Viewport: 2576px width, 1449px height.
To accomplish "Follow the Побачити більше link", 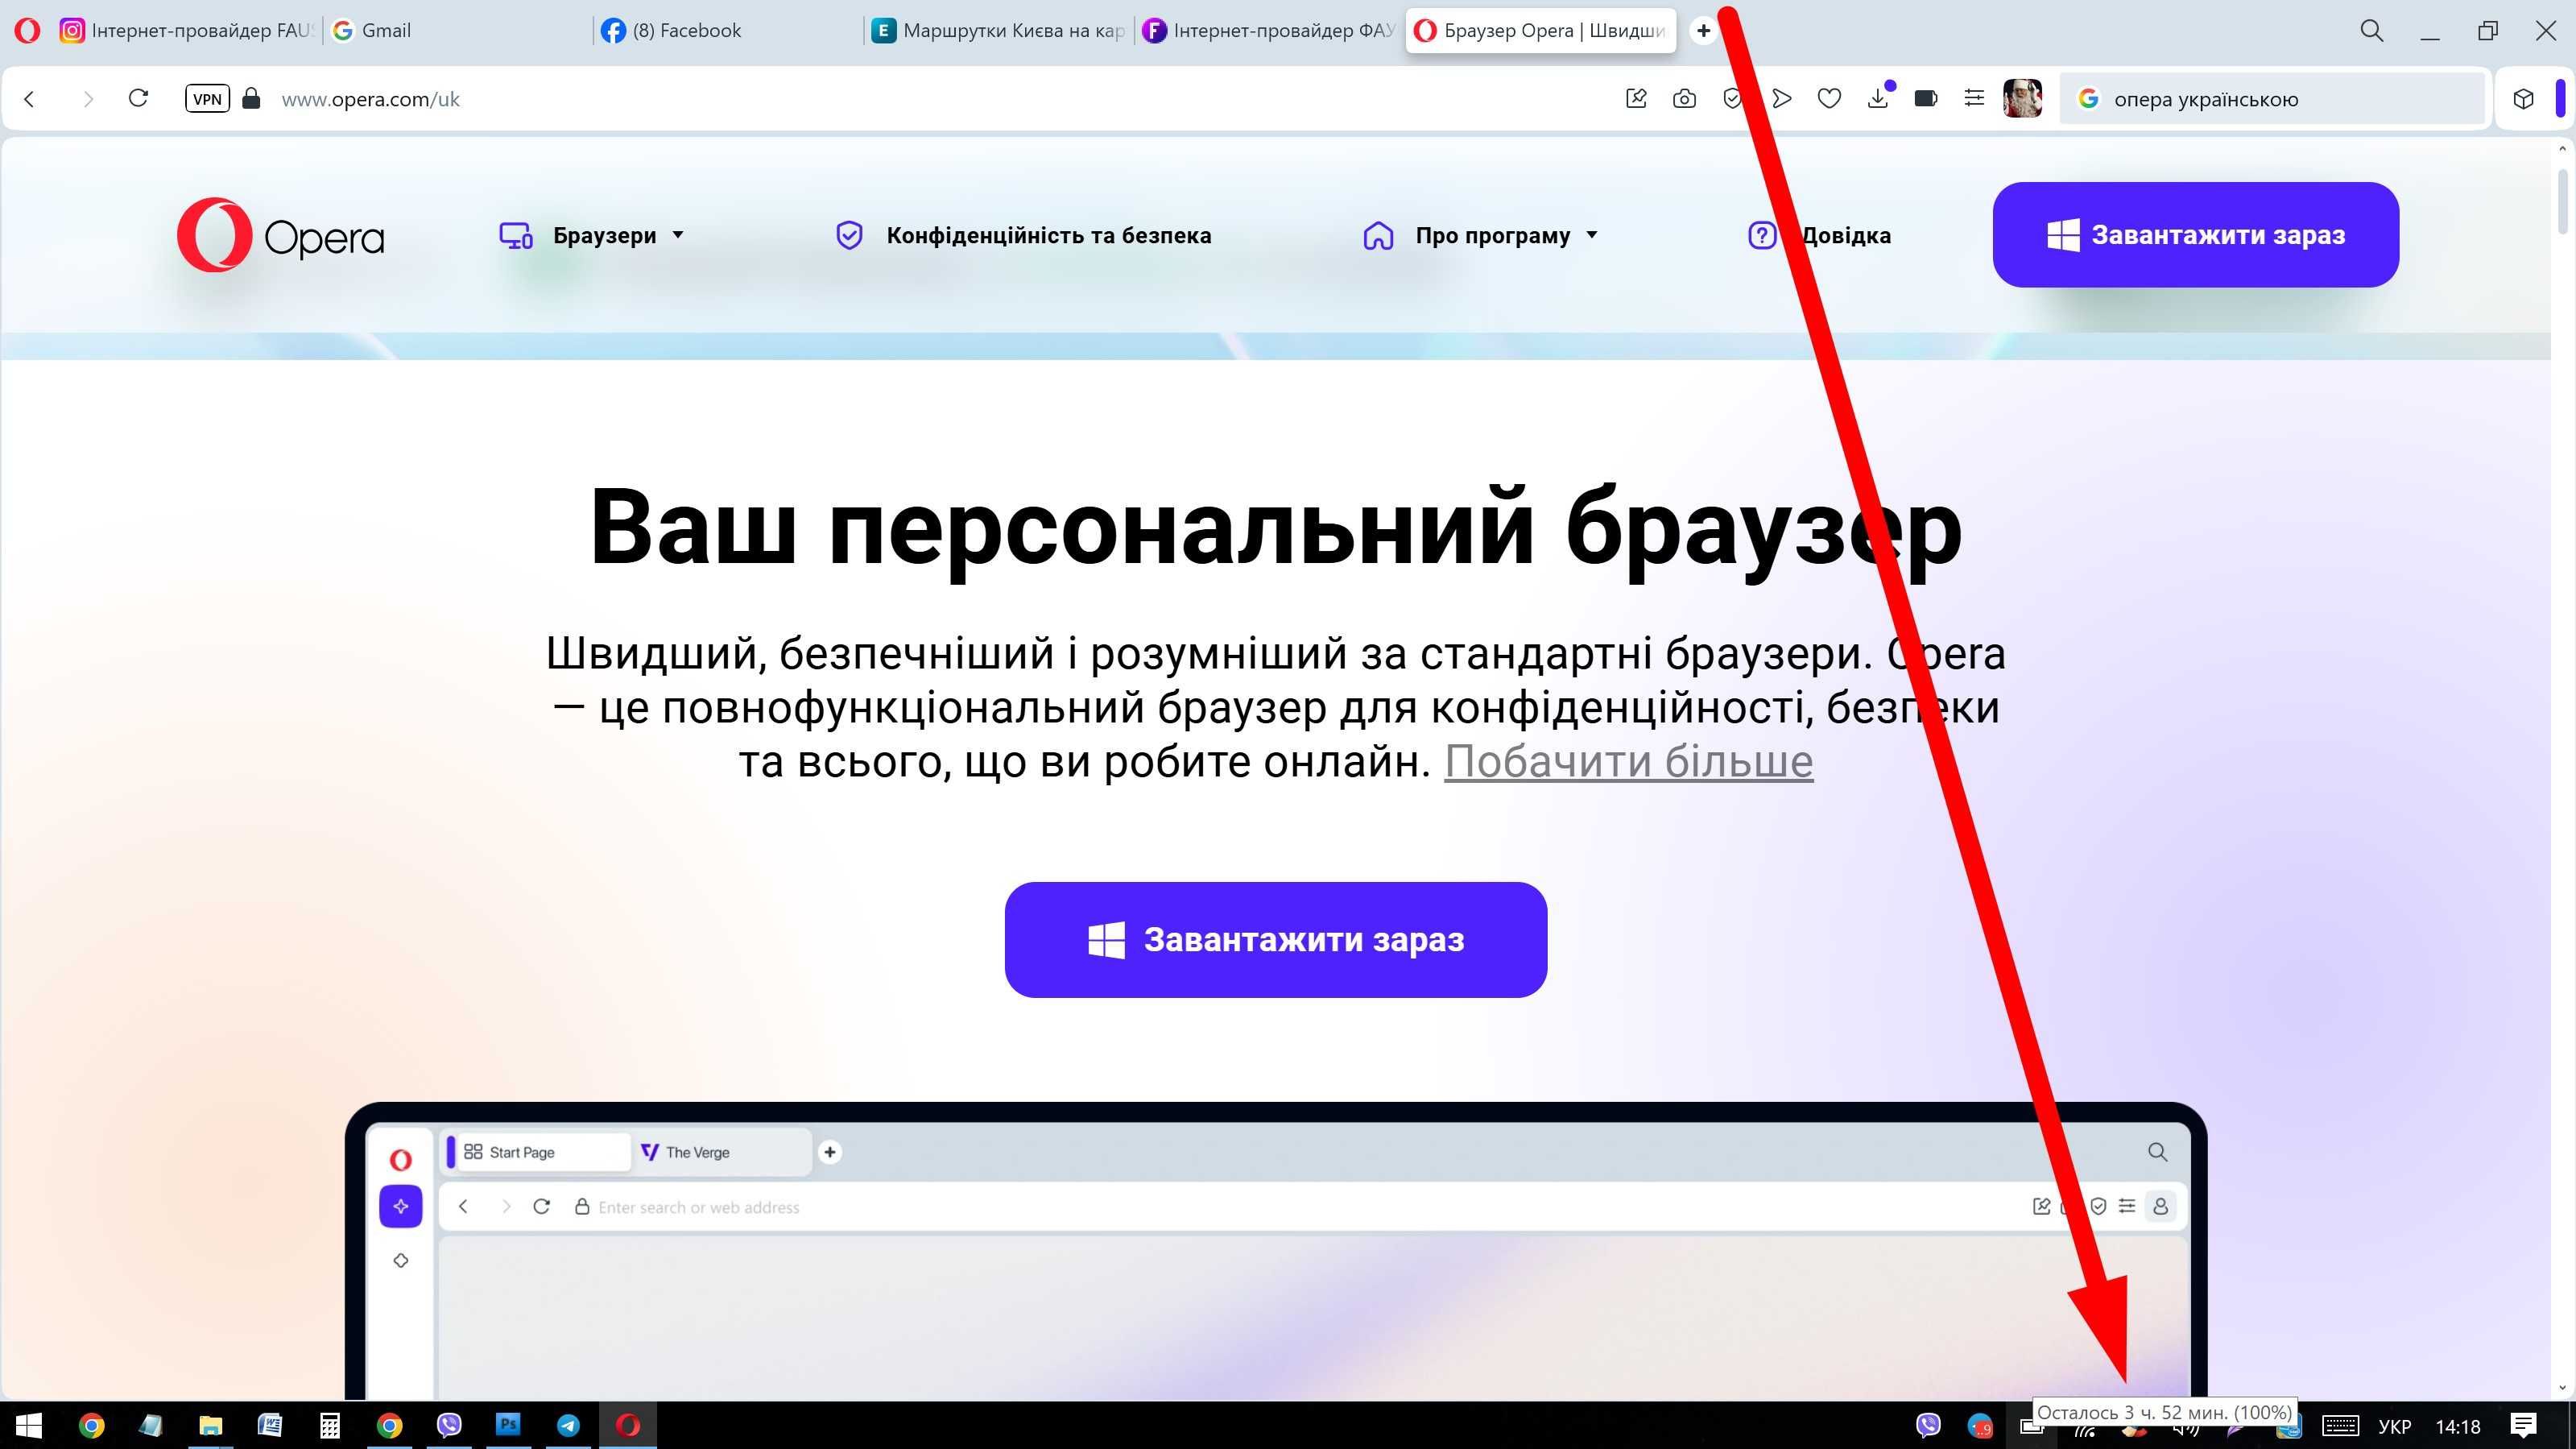I will point(1628,762).
